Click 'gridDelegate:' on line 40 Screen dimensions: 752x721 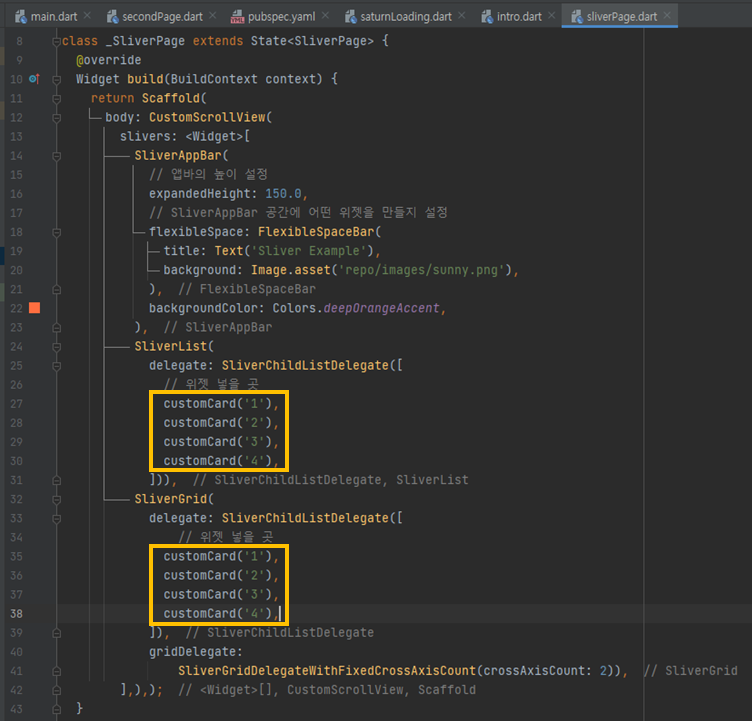(x=196, y=651)
